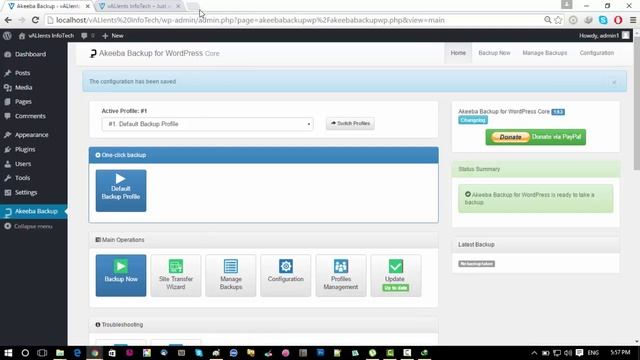Click New in the admin bar
The height and width of the screenshot is (360, 640).
pyautogui.click(x=113, y=36)
